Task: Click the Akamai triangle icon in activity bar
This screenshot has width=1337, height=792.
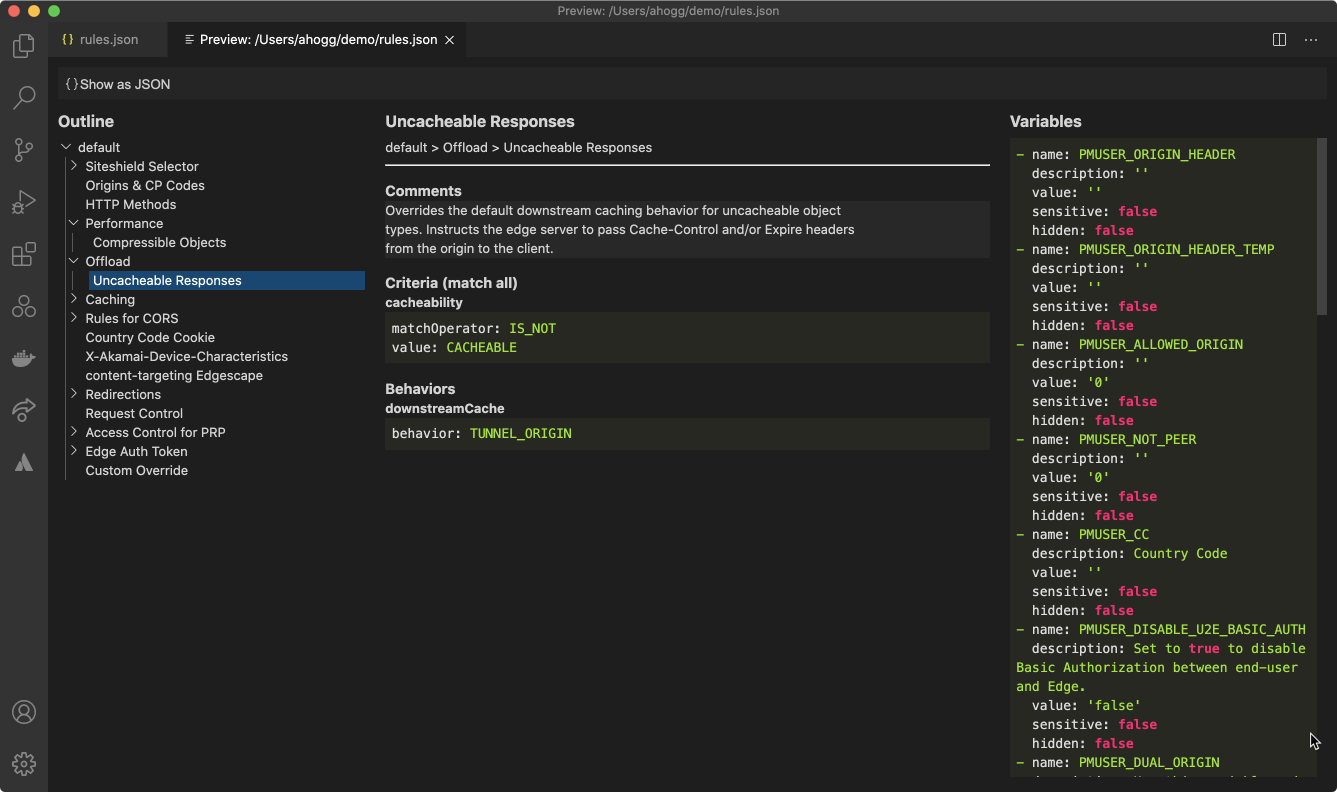Action: [x=24, y=462]
